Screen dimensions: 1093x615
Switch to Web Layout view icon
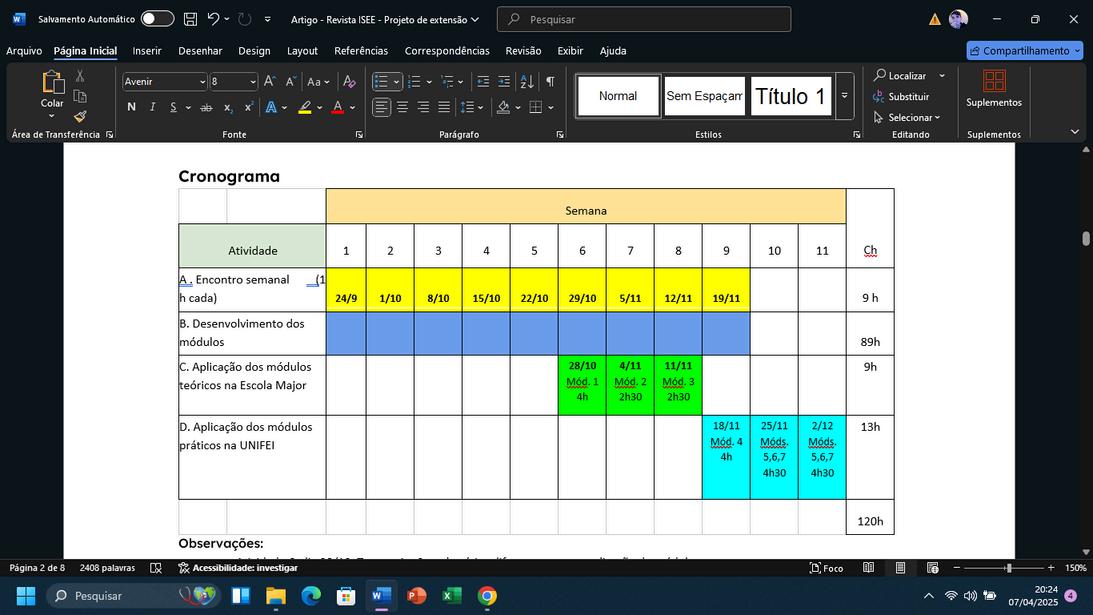(x=933, y=568)
